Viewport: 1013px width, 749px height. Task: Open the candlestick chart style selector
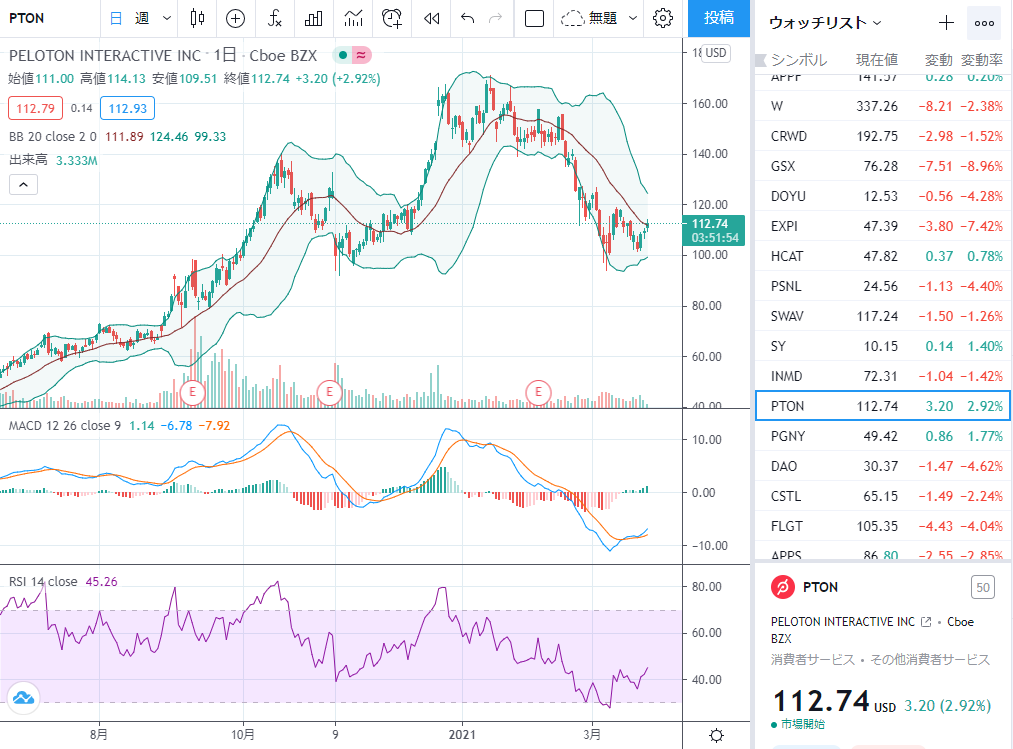[198, 18]
